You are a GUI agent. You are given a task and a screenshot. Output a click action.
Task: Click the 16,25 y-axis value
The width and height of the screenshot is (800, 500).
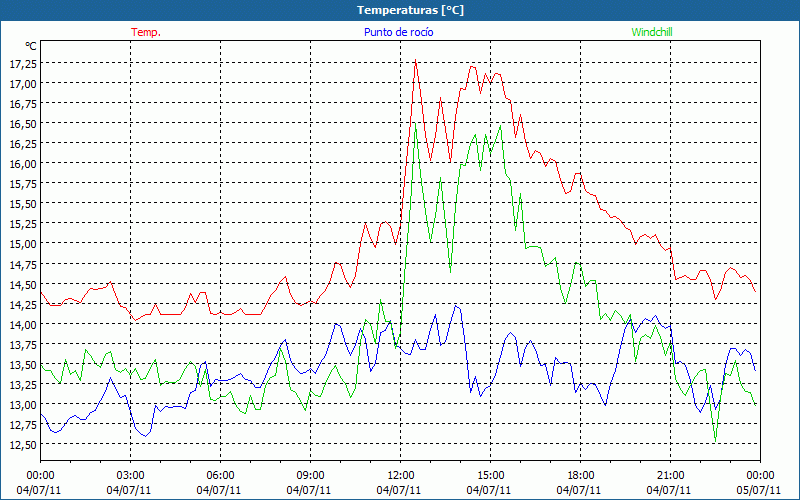click(x=23, y=143)
